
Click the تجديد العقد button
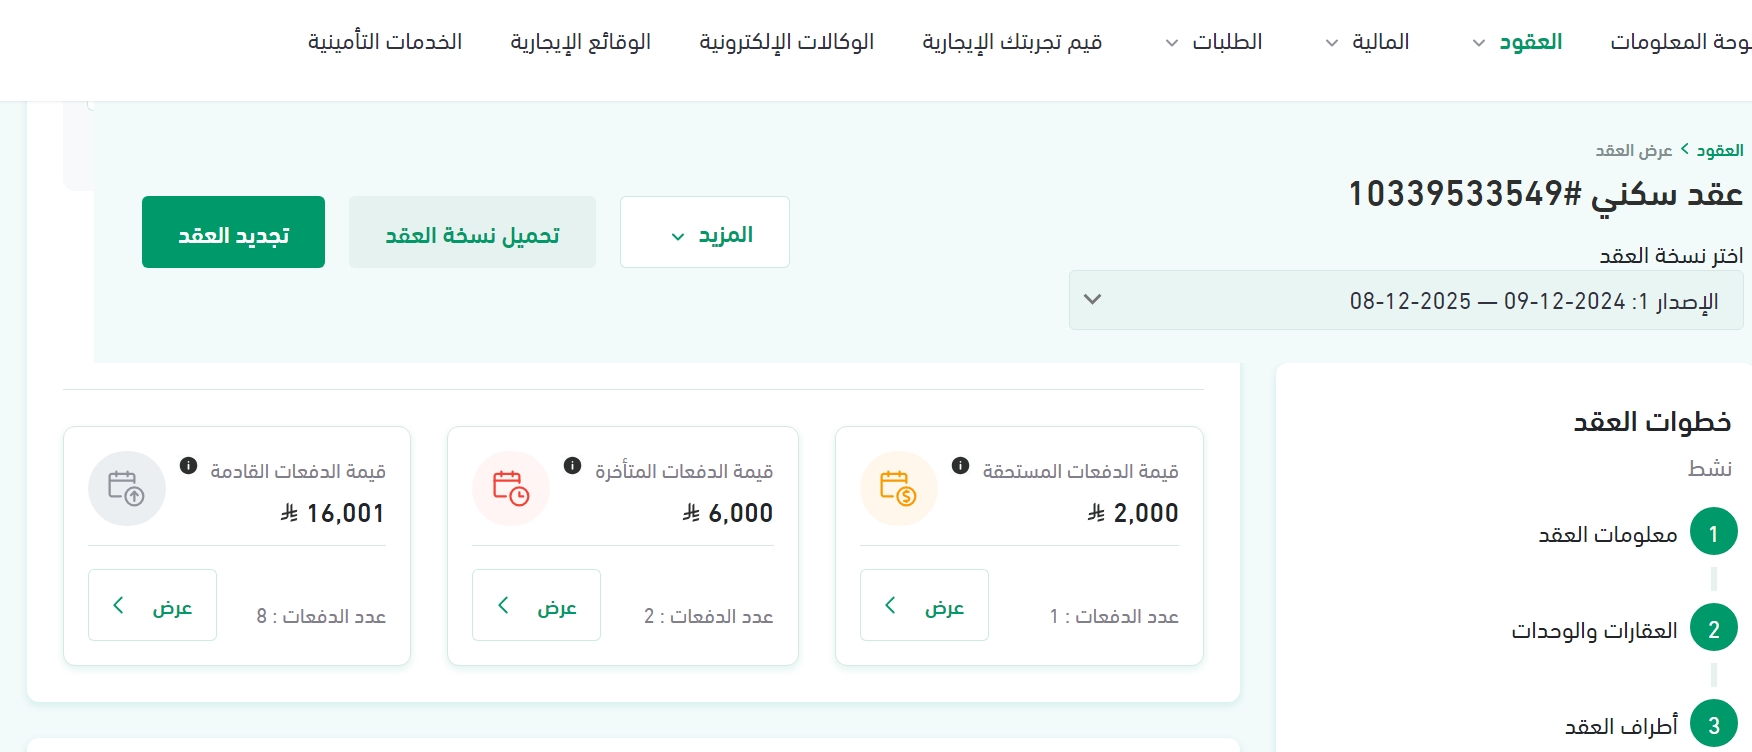tap(233, 233)
